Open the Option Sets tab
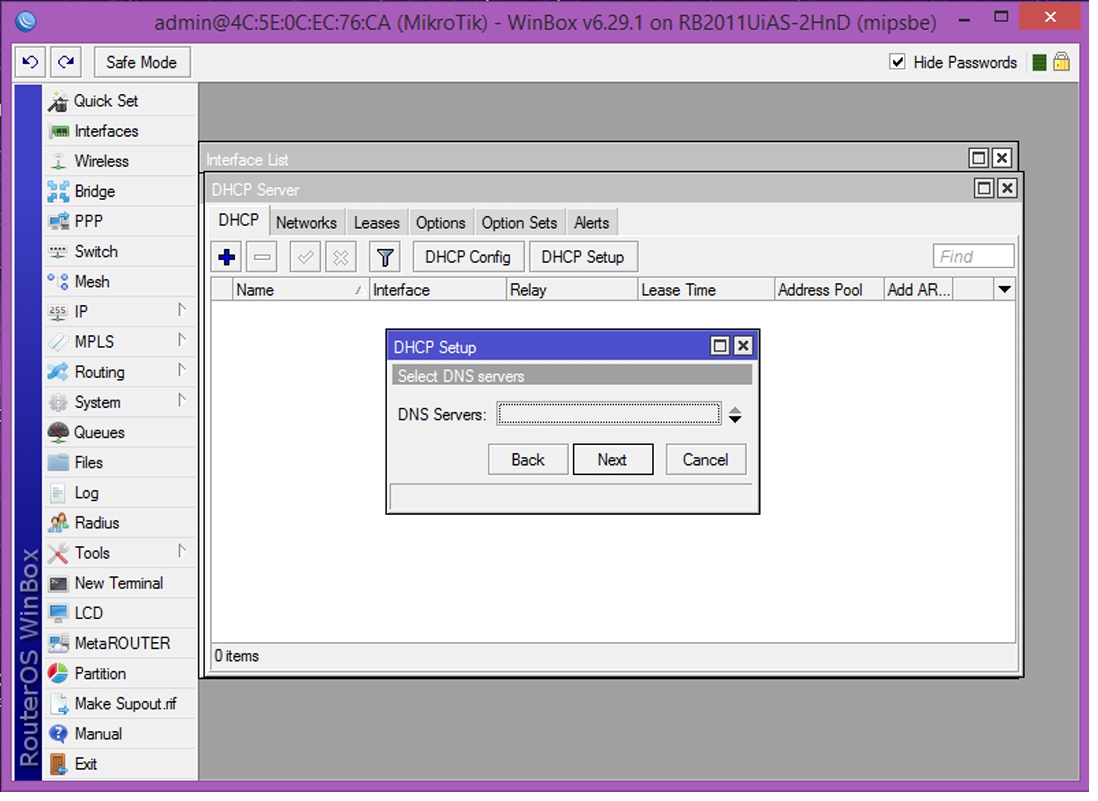The image size is (1098, 801). click(519, 223)
